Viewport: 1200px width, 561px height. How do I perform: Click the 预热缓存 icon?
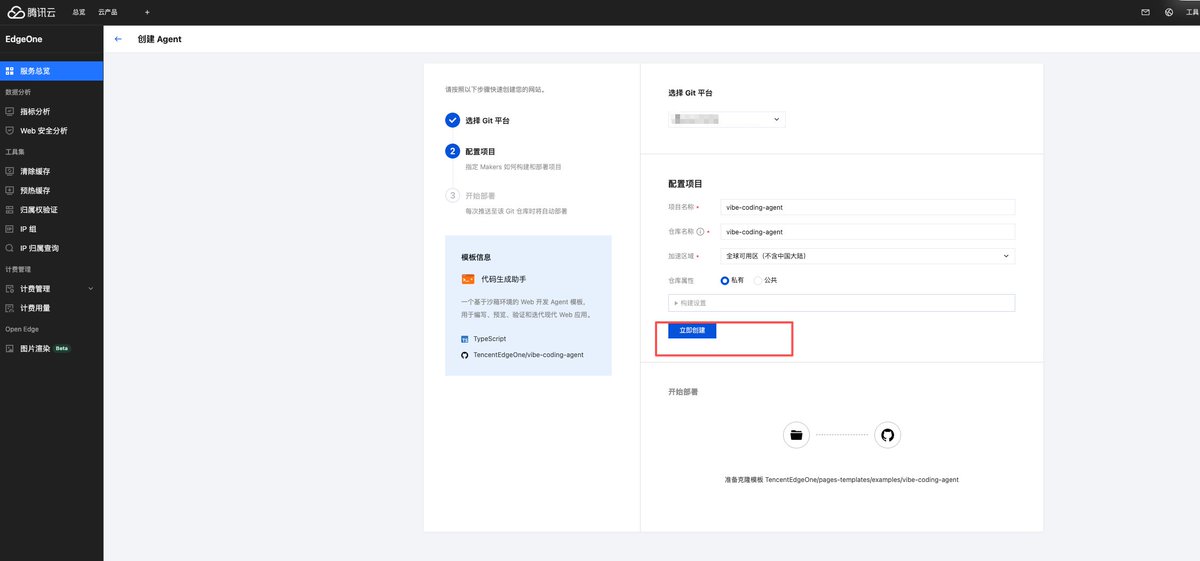tap(10, 190)
